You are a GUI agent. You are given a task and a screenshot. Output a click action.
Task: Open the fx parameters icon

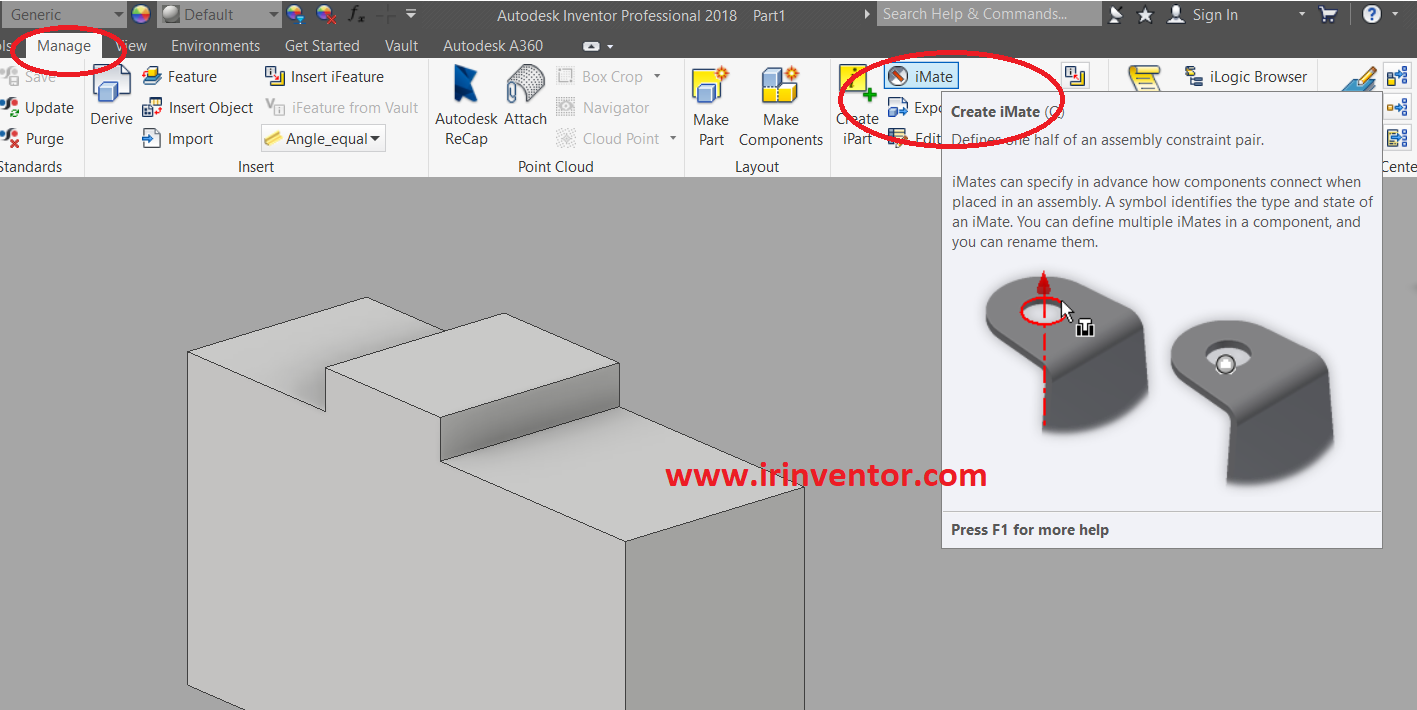(x=356, y=14)
